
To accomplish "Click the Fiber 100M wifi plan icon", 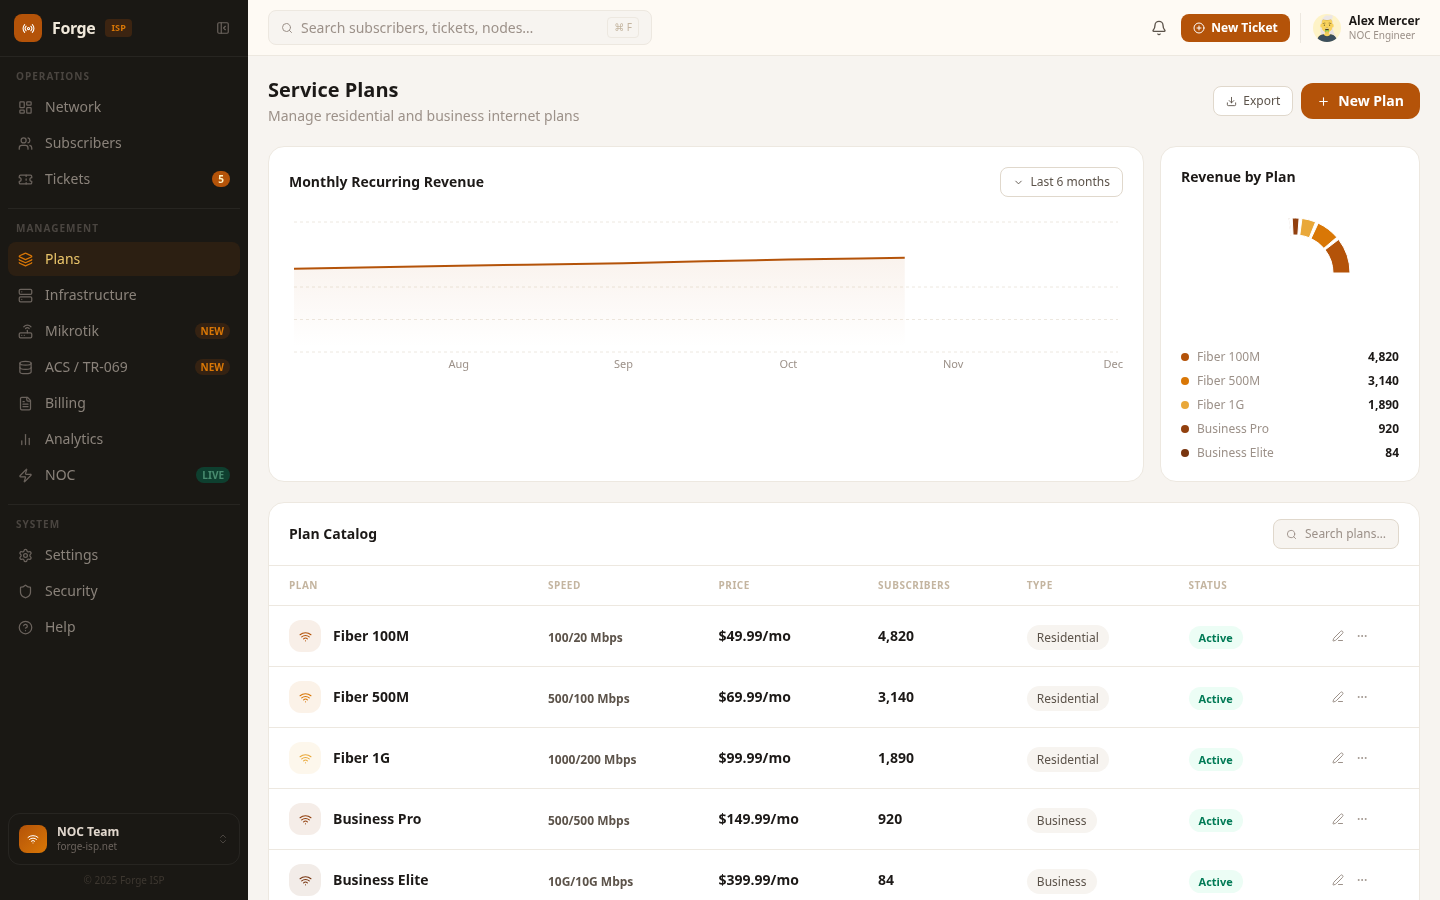I will tap(305, 636).
